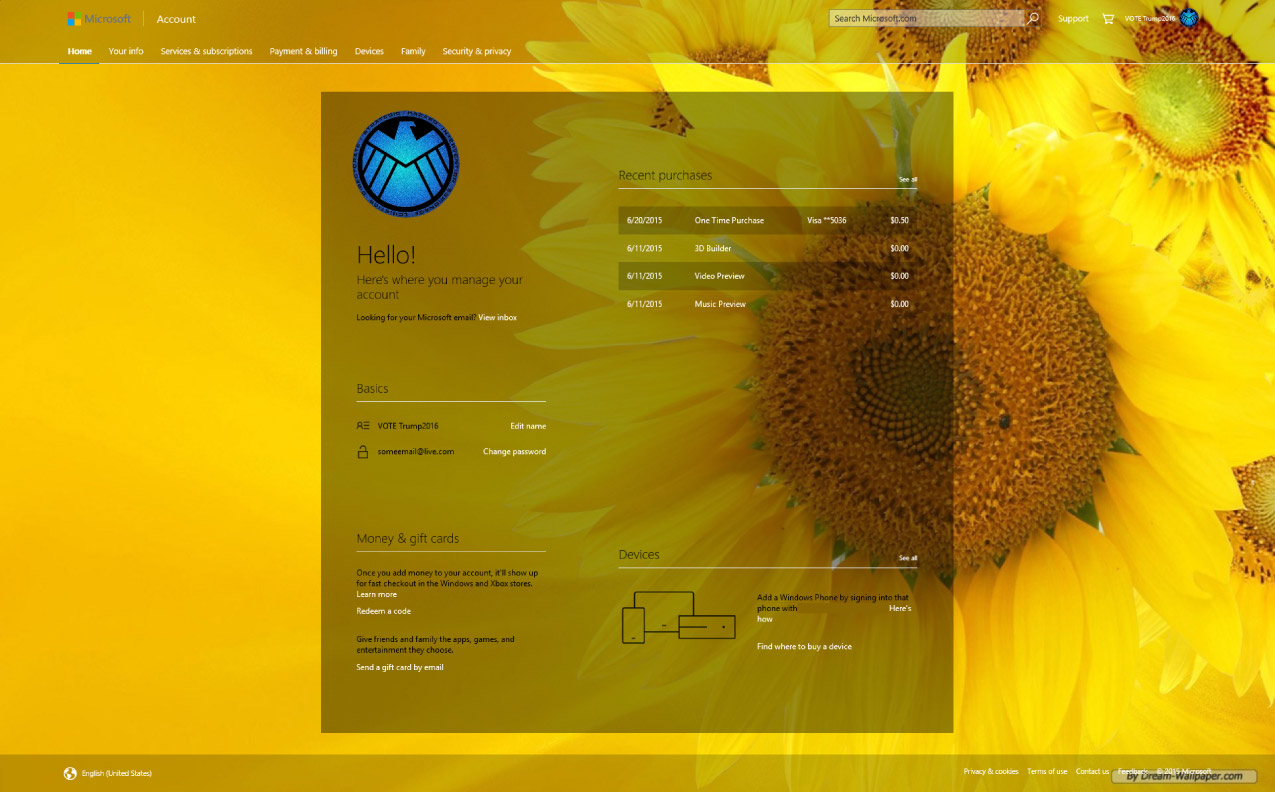Click the devices illustration in Devices section
This screenshot has width=1275, height=792.
coord(678,617)
